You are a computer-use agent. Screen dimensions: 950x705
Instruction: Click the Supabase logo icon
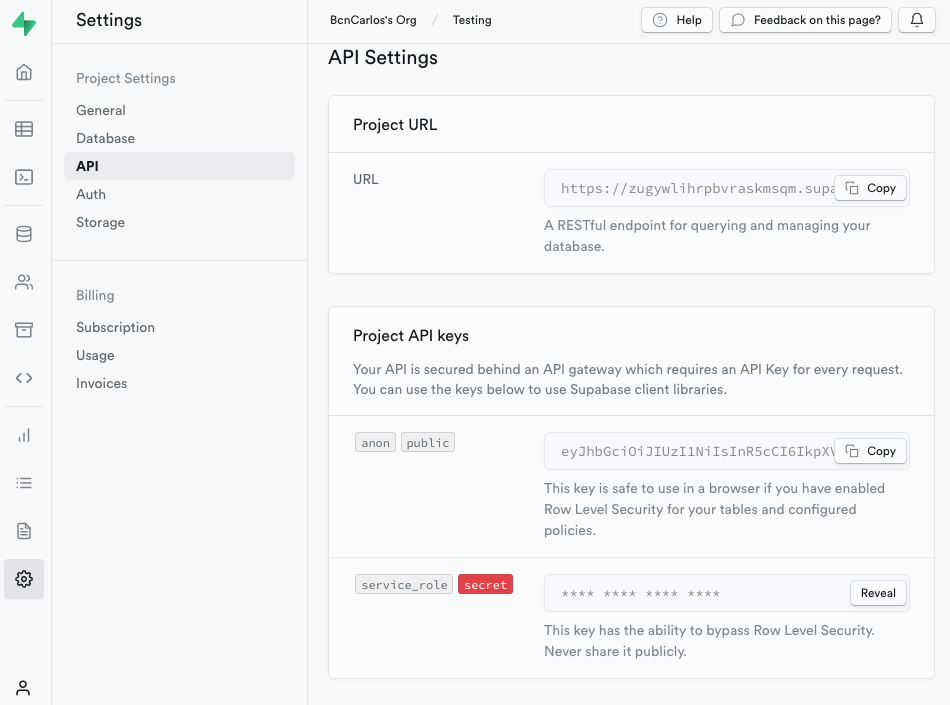pos(24,24)
